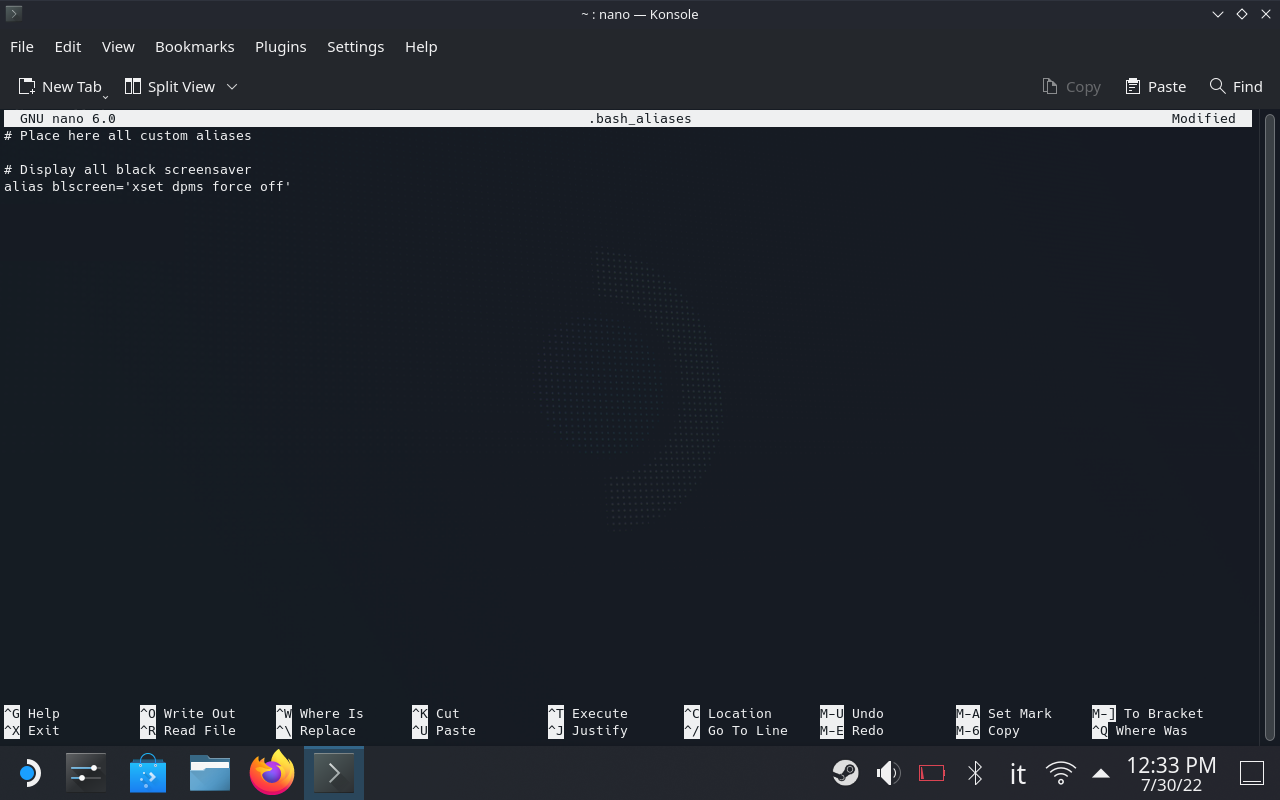Viewport: 1280px width, 800px height.
Task: Switch the 'it' keyboard layout indicator
Action: [x=1018, y=773]
